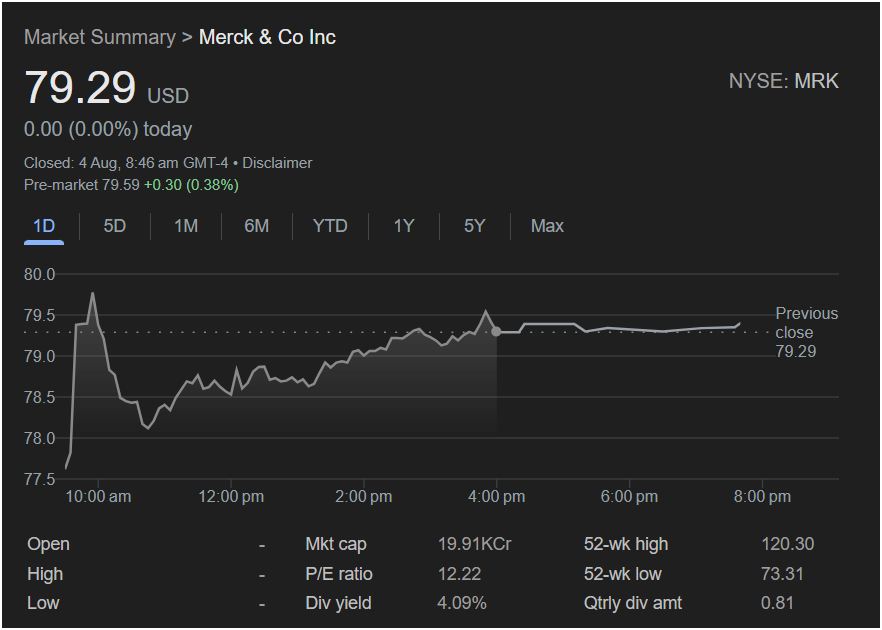
Task: Select the 1D time range tab
Action: click(44, 226)
